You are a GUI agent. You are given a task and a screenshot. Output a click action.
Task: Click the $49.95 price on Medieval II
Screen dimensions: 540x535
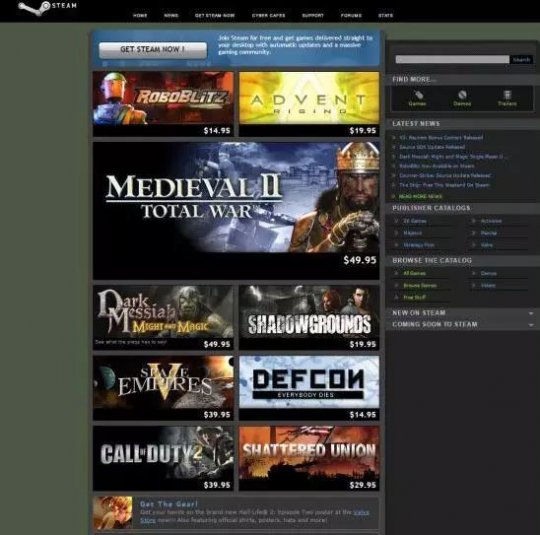coord(360,260)
